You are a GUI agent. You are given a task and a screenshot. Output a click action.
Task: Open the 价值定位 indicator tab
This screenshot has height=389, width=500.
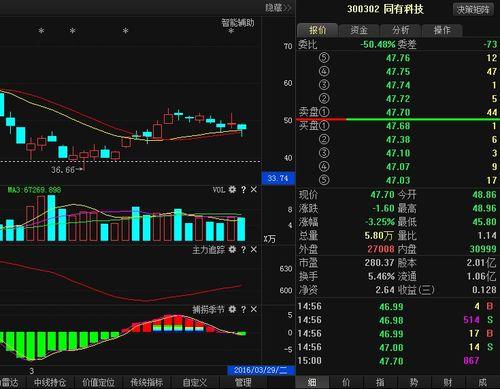[98, 382]
